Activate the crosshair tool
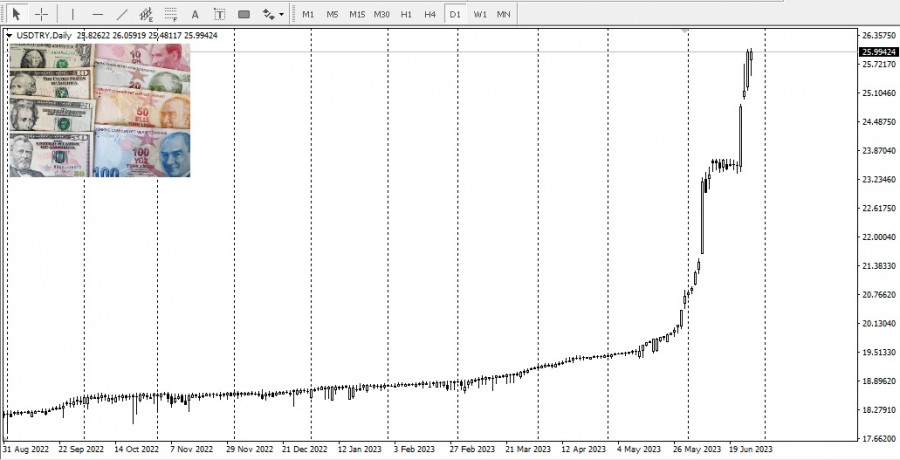Viewport: 900px width, 460px height. pyautogui.click(x=42, y=14)
